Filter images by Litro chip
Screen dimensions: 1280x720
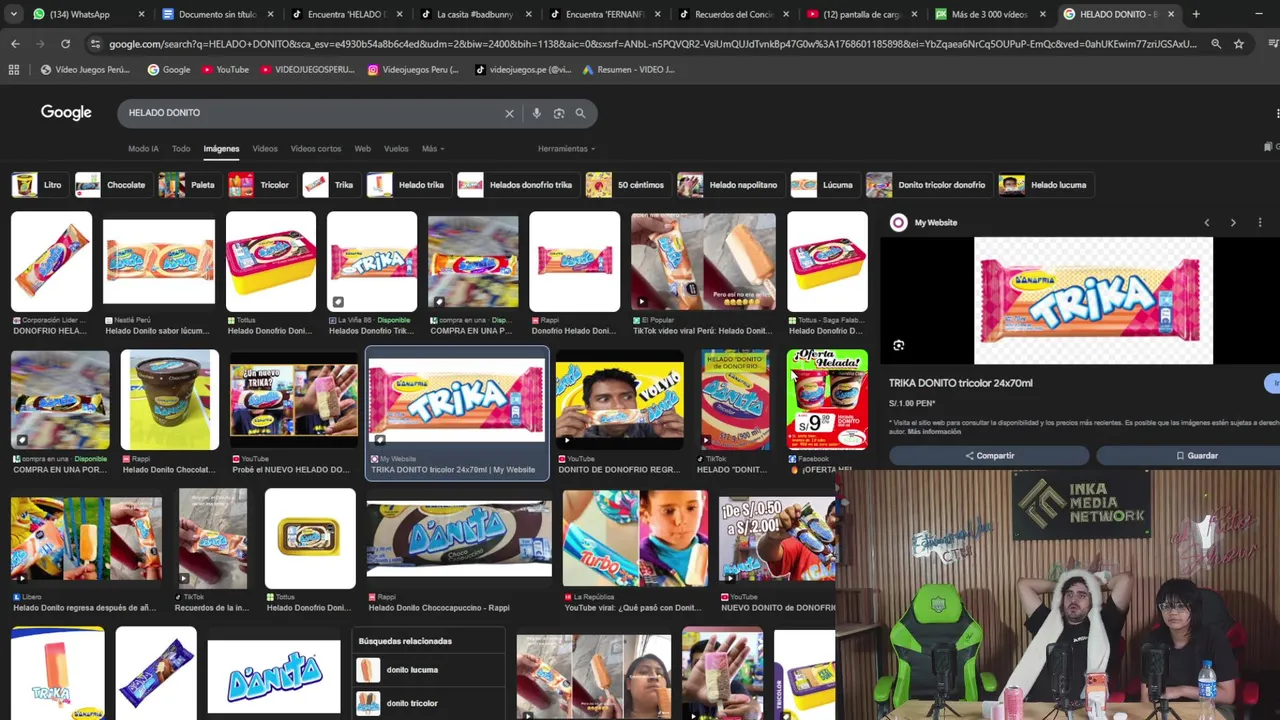pos(38,185)
